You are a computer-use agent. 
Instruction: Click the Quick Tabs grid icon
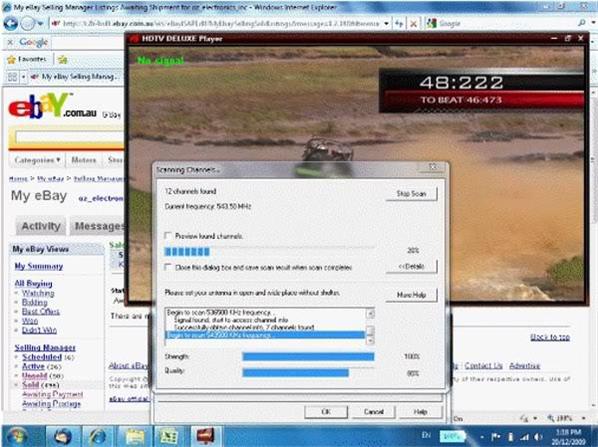(x=12, y=77)
